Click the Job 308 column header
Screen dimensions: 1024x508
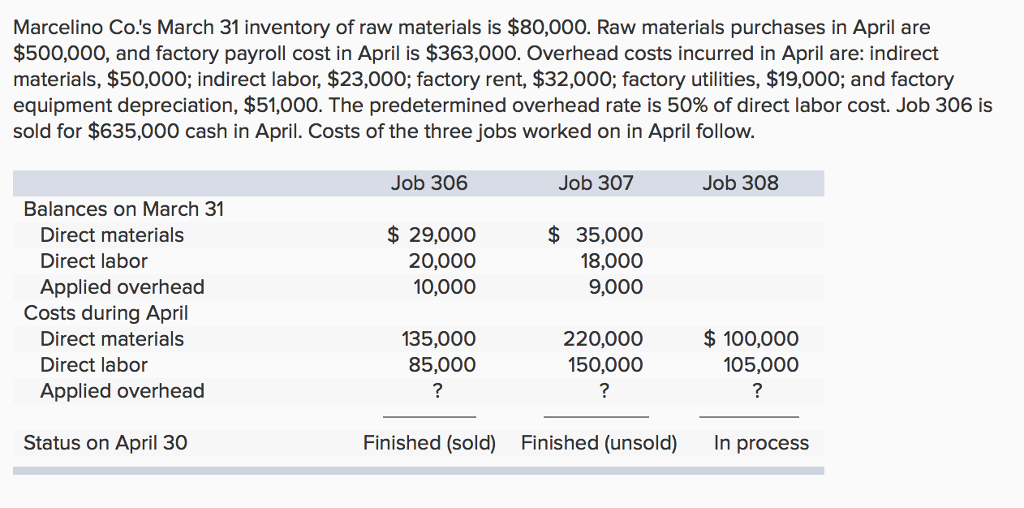740,183
